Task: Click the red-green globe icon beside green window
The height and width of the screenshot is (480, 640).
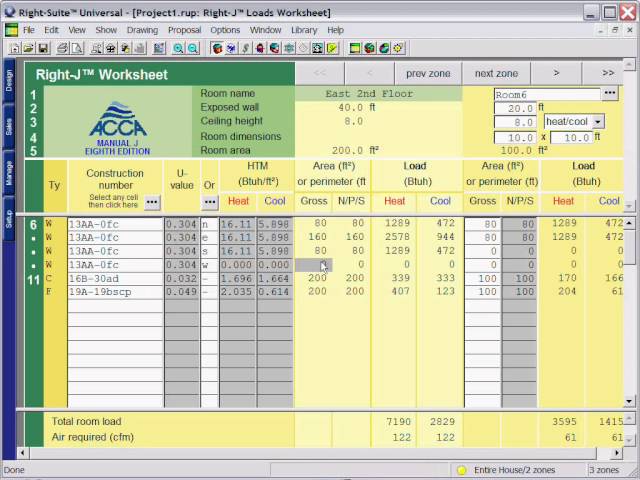Action: coord(369,48)
